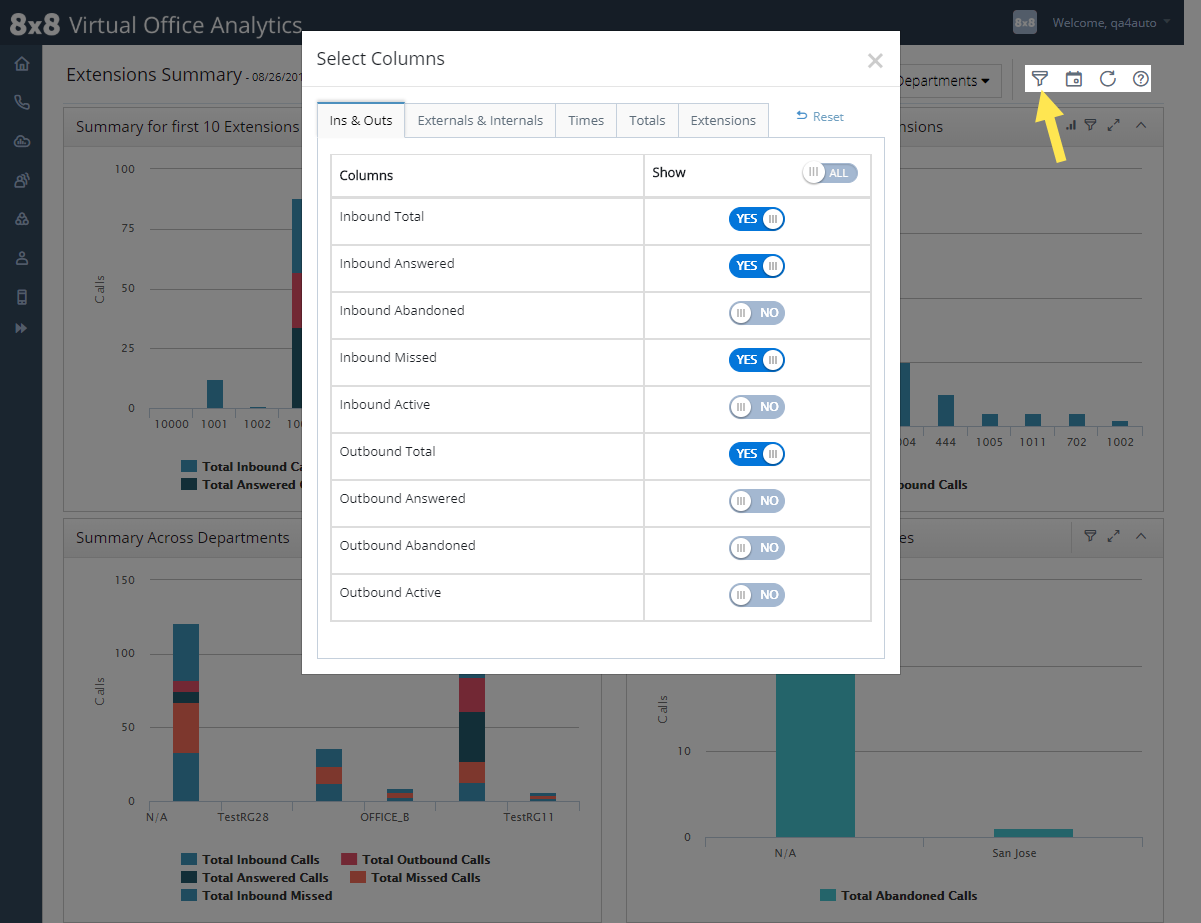
Task: Open the Home dashboard from the sidebar
Action: (21, 62)
